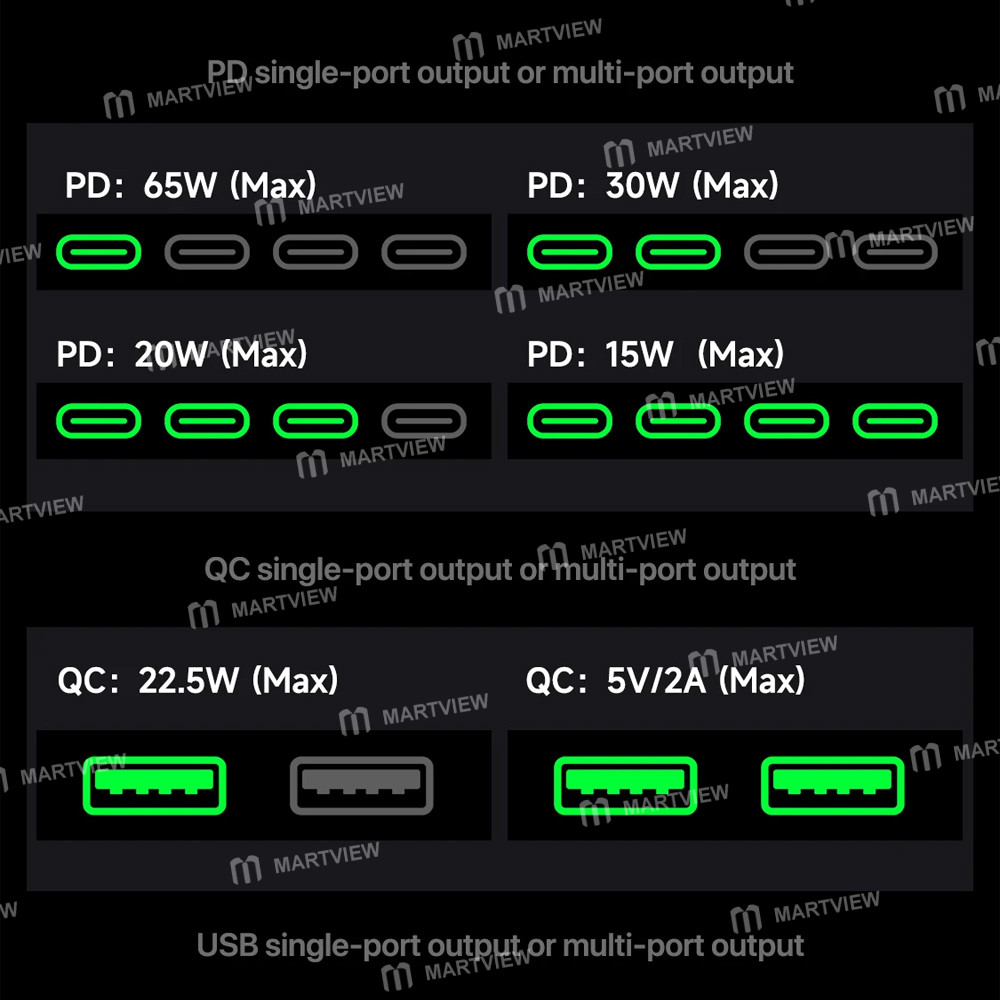Click the last green USB-C port under PD 15W
This screenshot has height=1000, width=1000.
pos(895,421)
